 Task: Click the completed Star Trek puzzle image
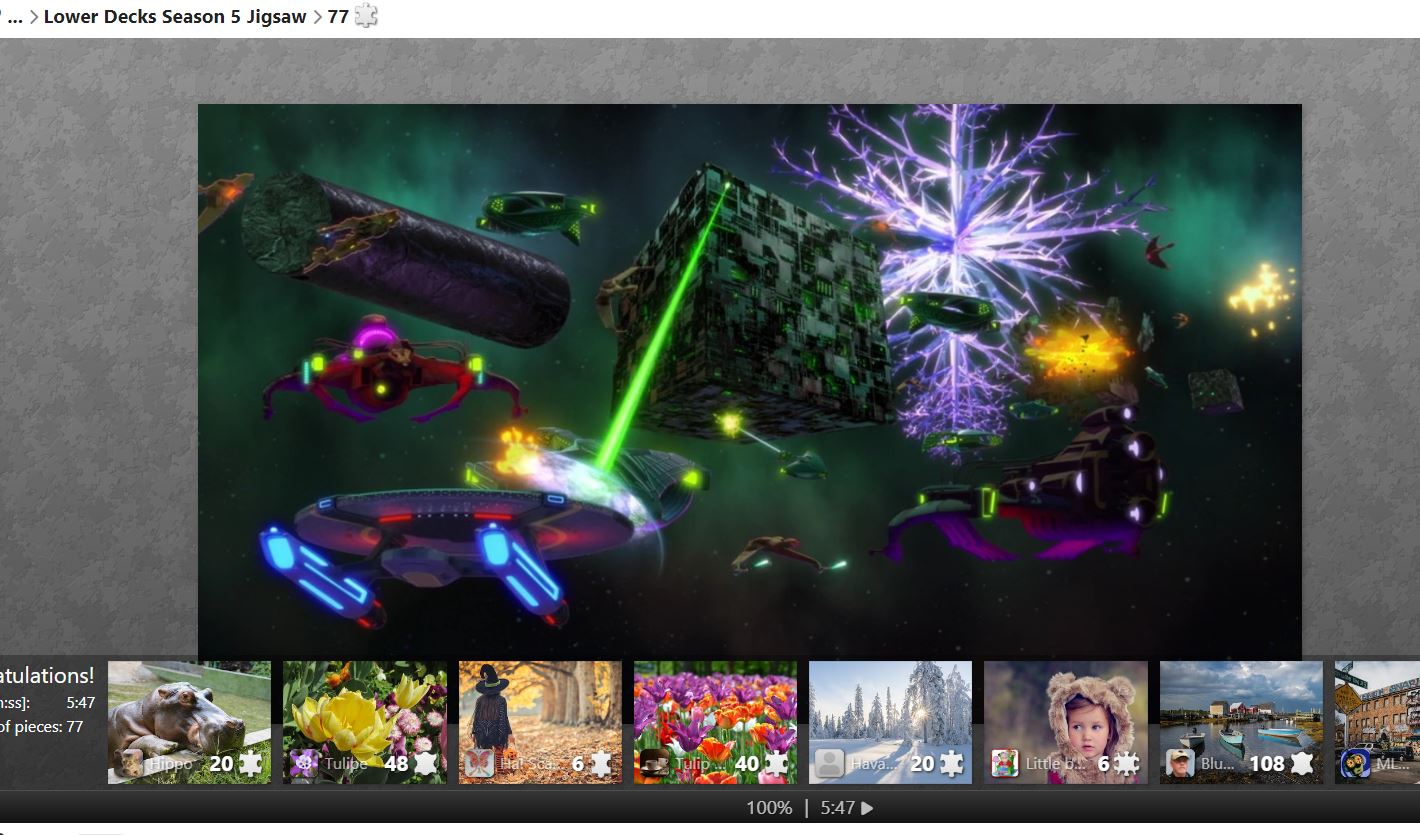point(750,380)
